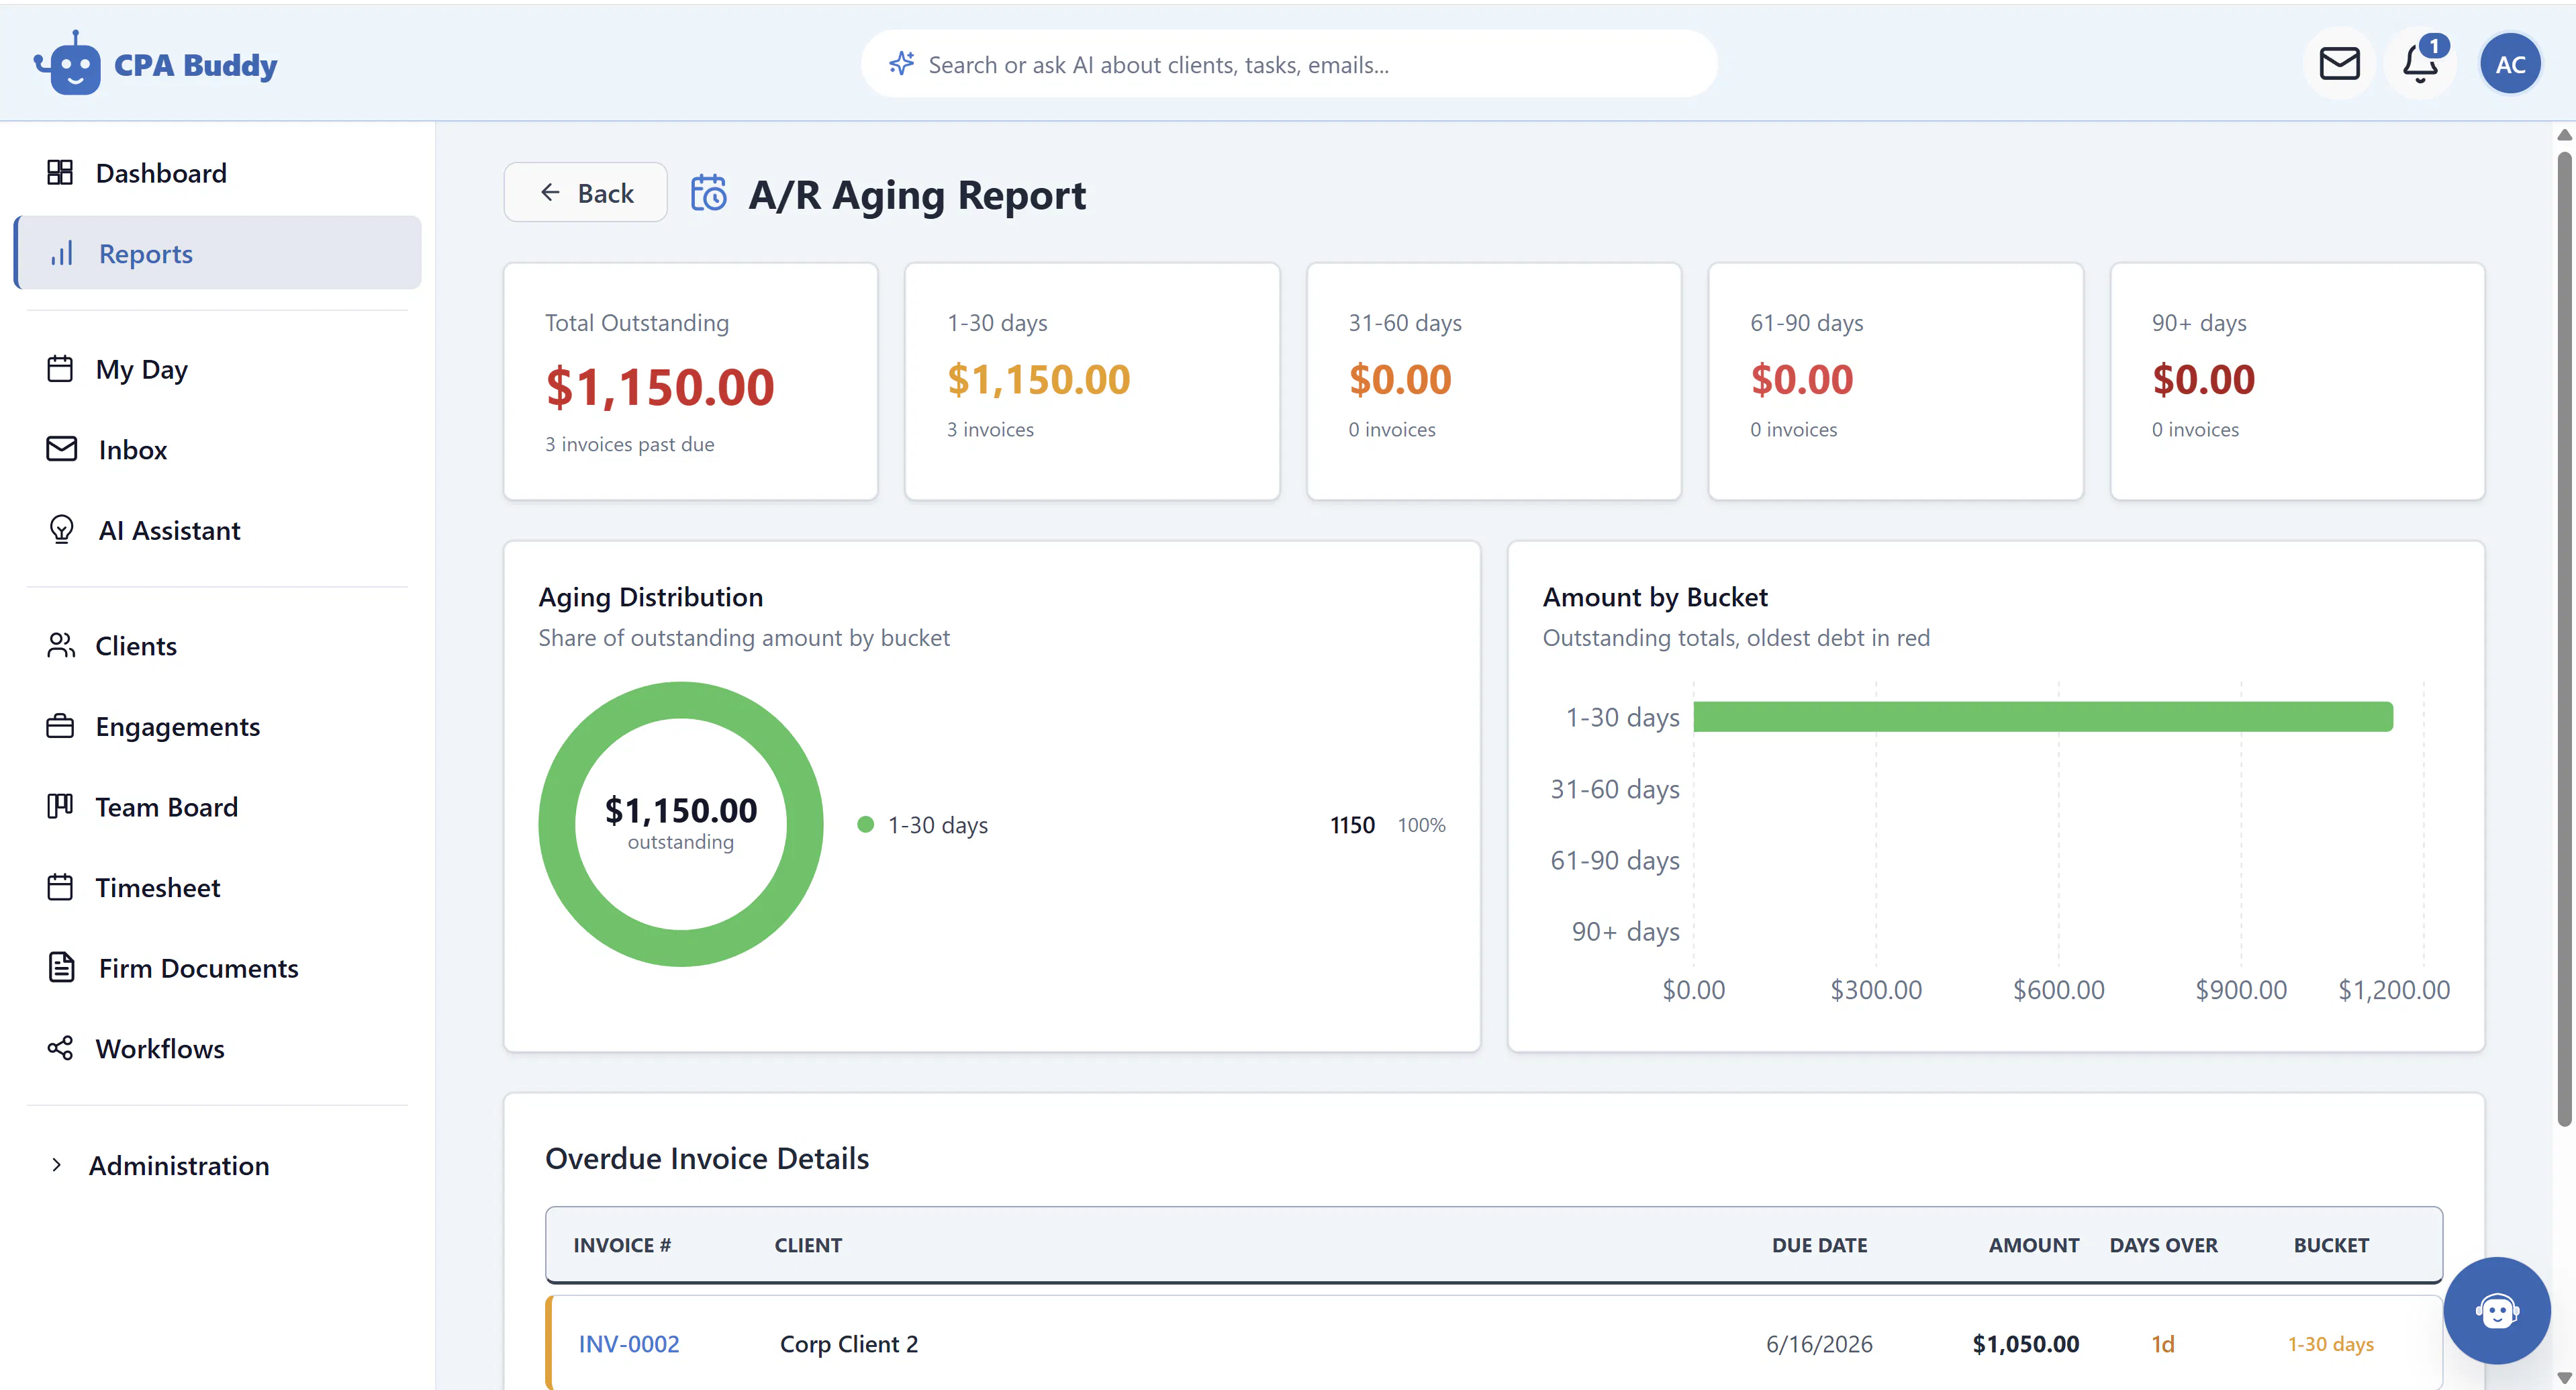The height and width of the screenshot is (1390, 2576).
Task: Click the INVOICE # column header
Action: (622, 1245)
